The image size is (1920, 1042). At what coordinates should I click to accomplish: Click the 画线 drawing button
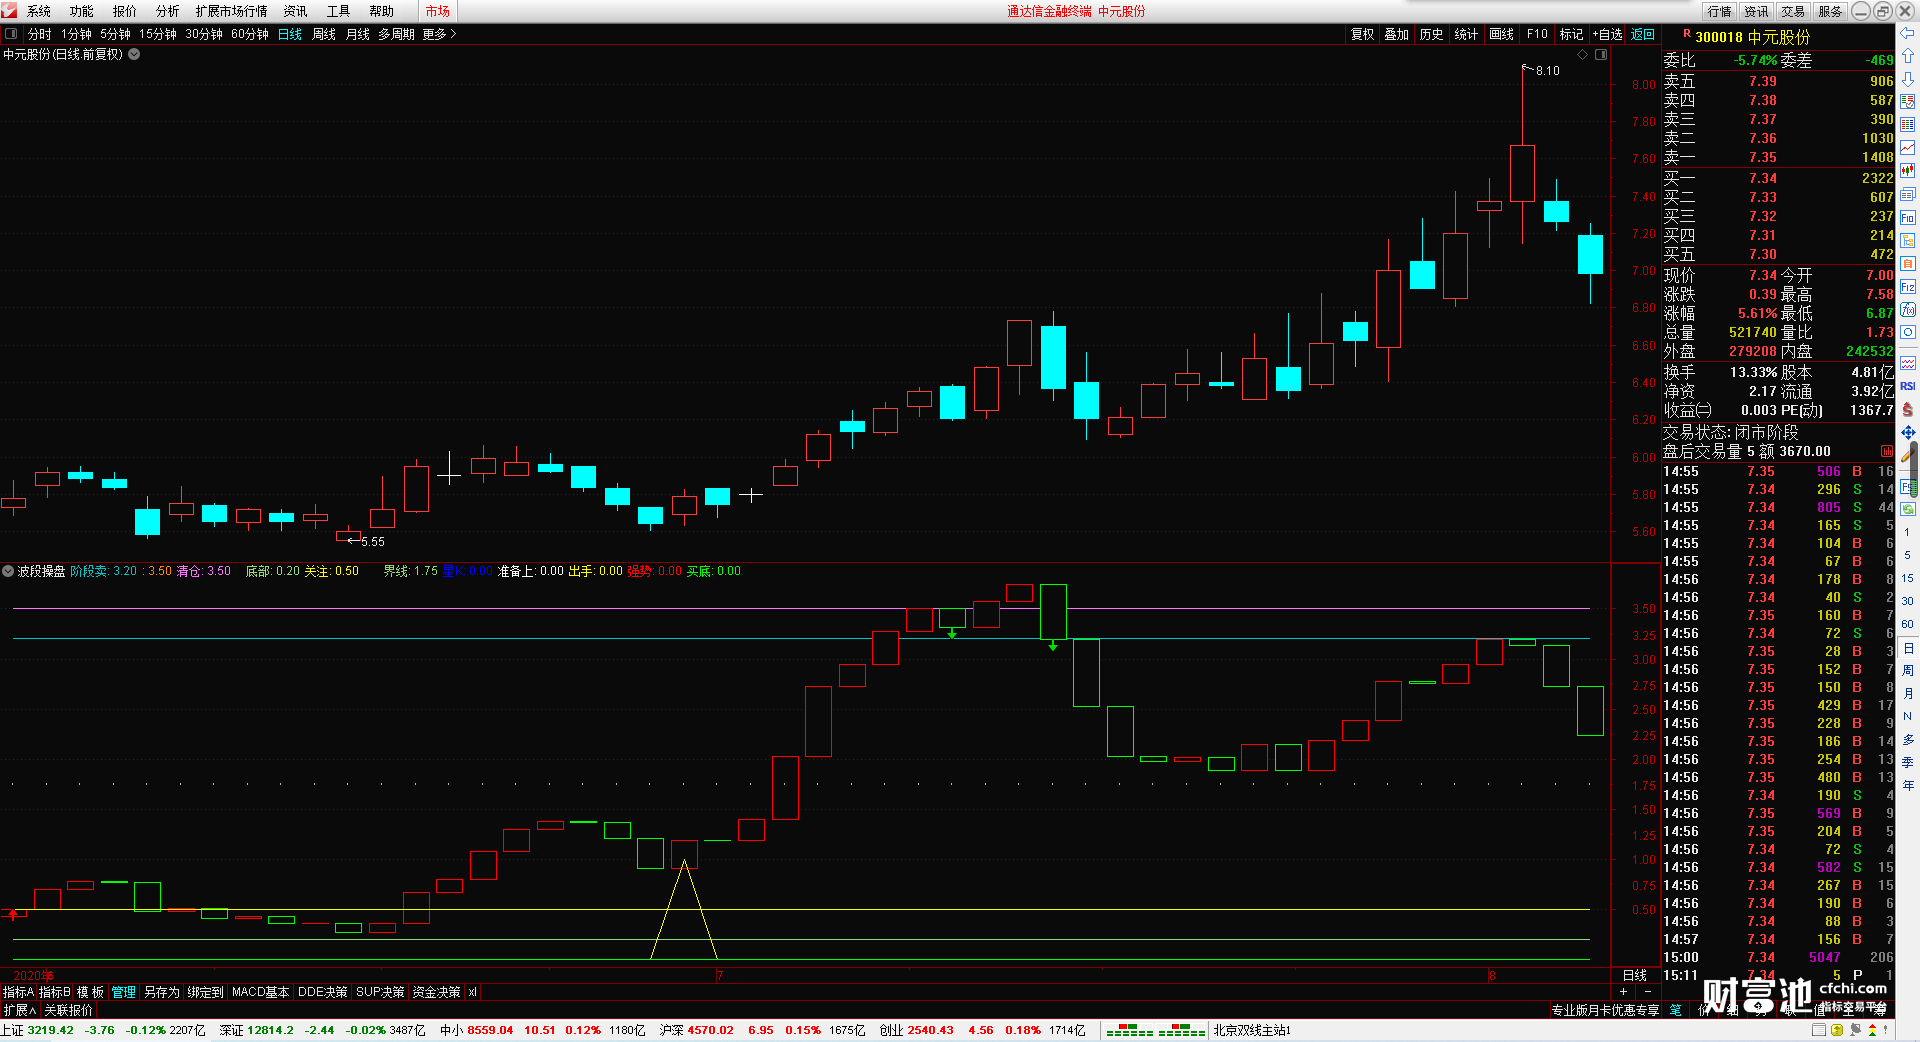1502,34
